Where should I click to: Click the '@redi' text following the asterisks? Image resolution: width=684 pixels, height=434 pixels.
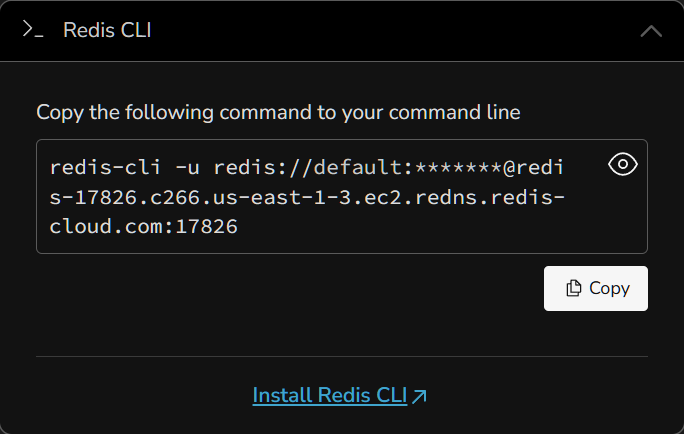coord(533,167)
